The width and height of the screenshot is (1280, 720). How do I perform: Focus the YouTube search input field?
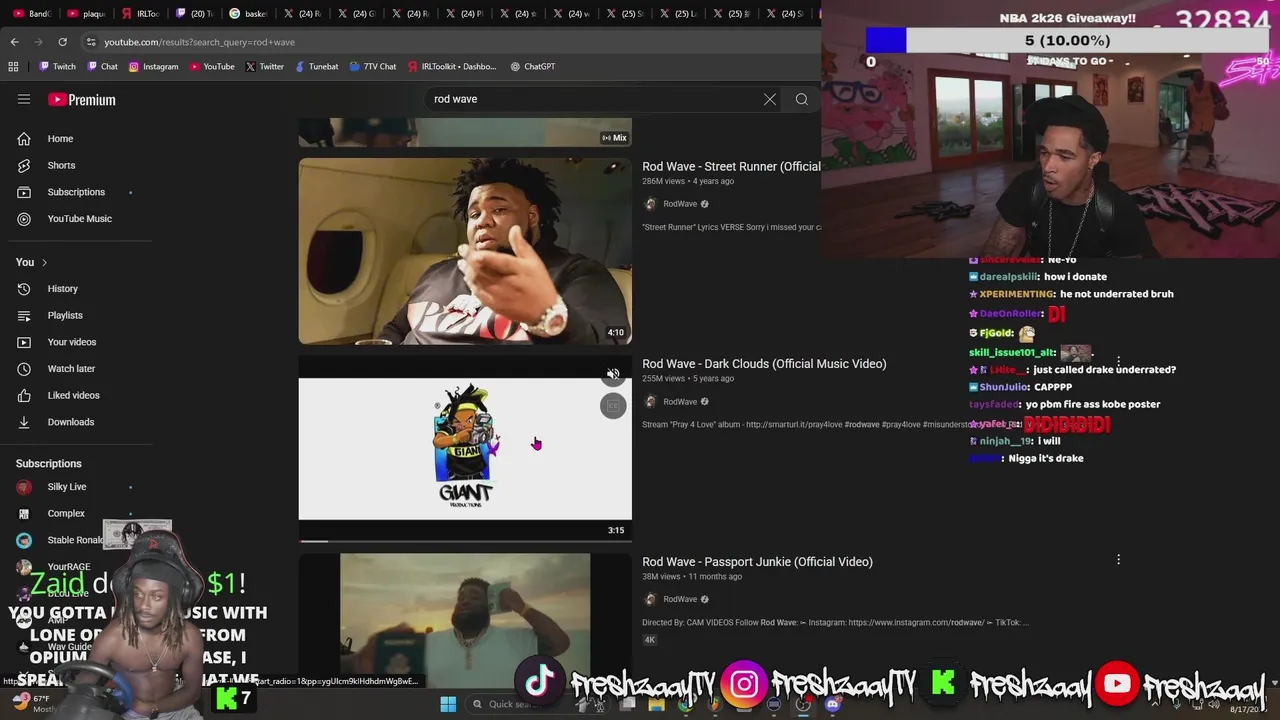(x=590, y=99)
